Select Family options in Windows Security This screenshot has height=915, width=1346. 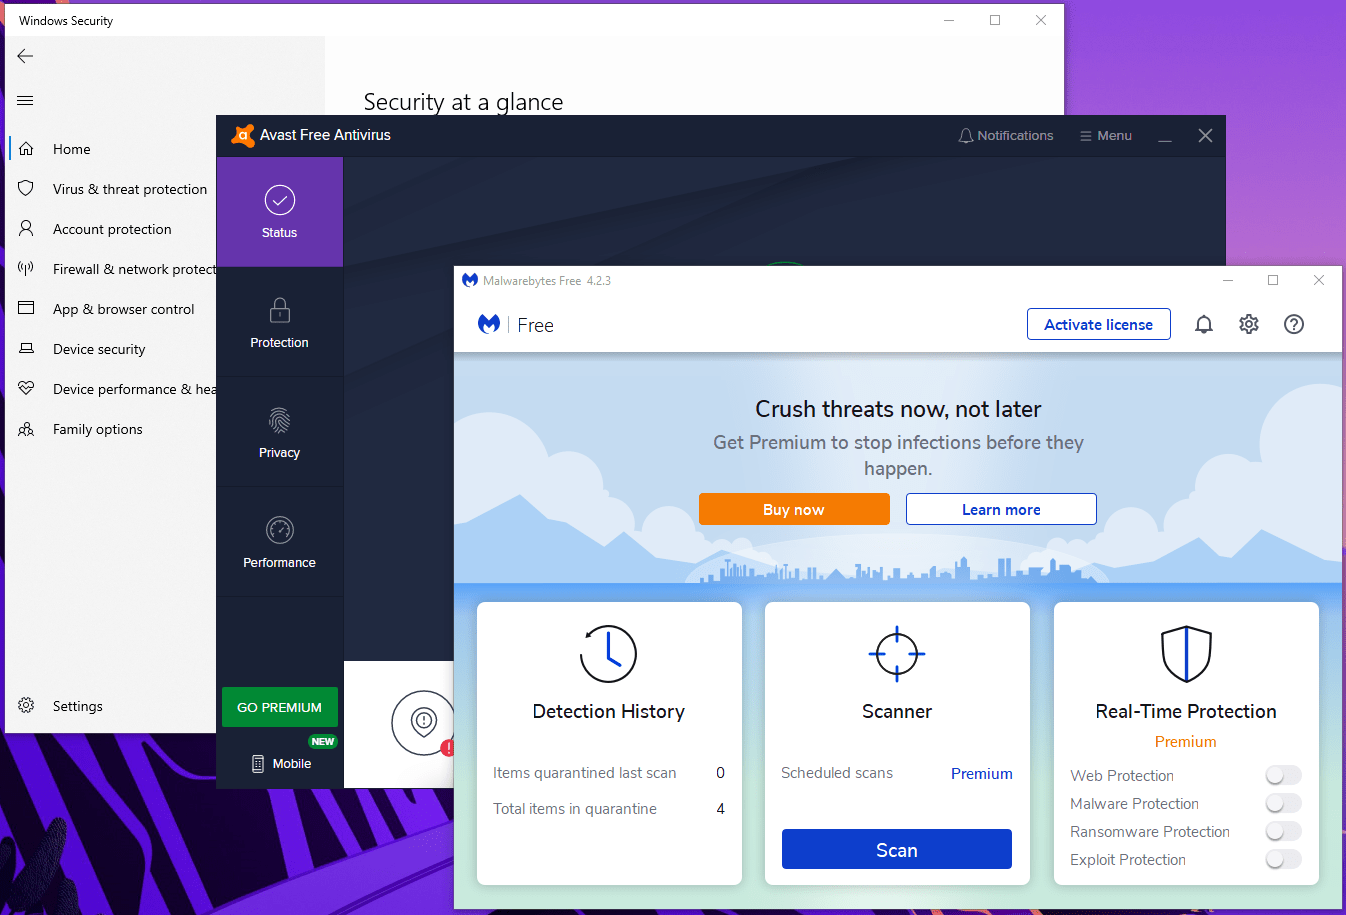pos(98,429)
